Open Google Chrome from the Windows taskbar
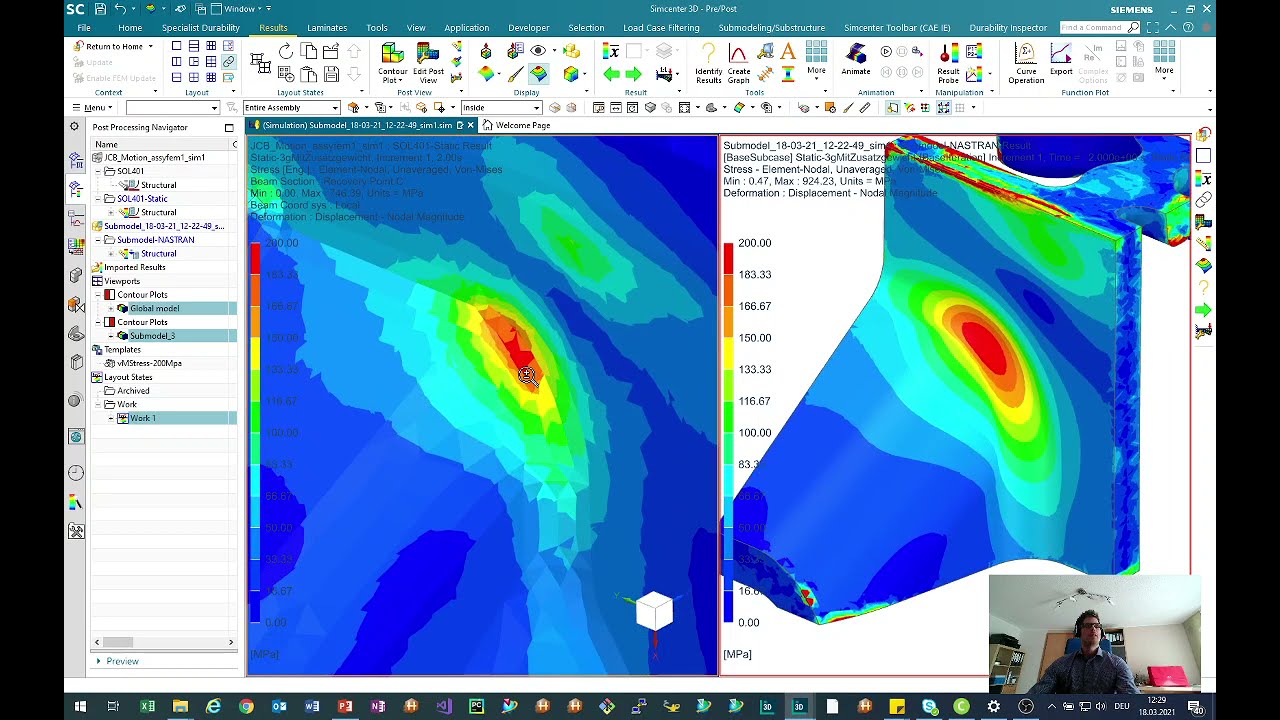Screen dimensions: 1280x720 coord(246,707)
